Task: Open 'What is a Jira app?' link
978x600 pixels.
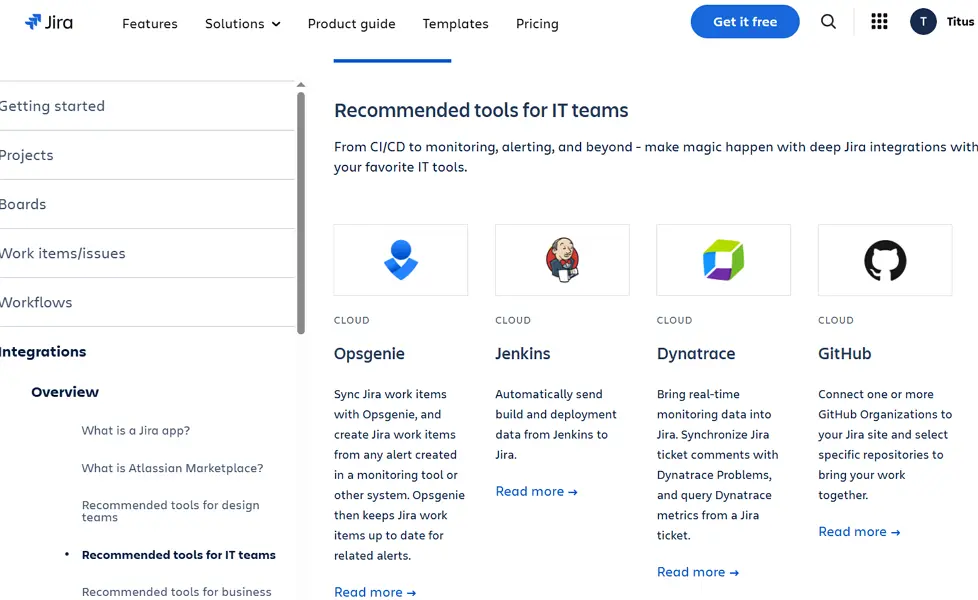Action: (135, 430)
